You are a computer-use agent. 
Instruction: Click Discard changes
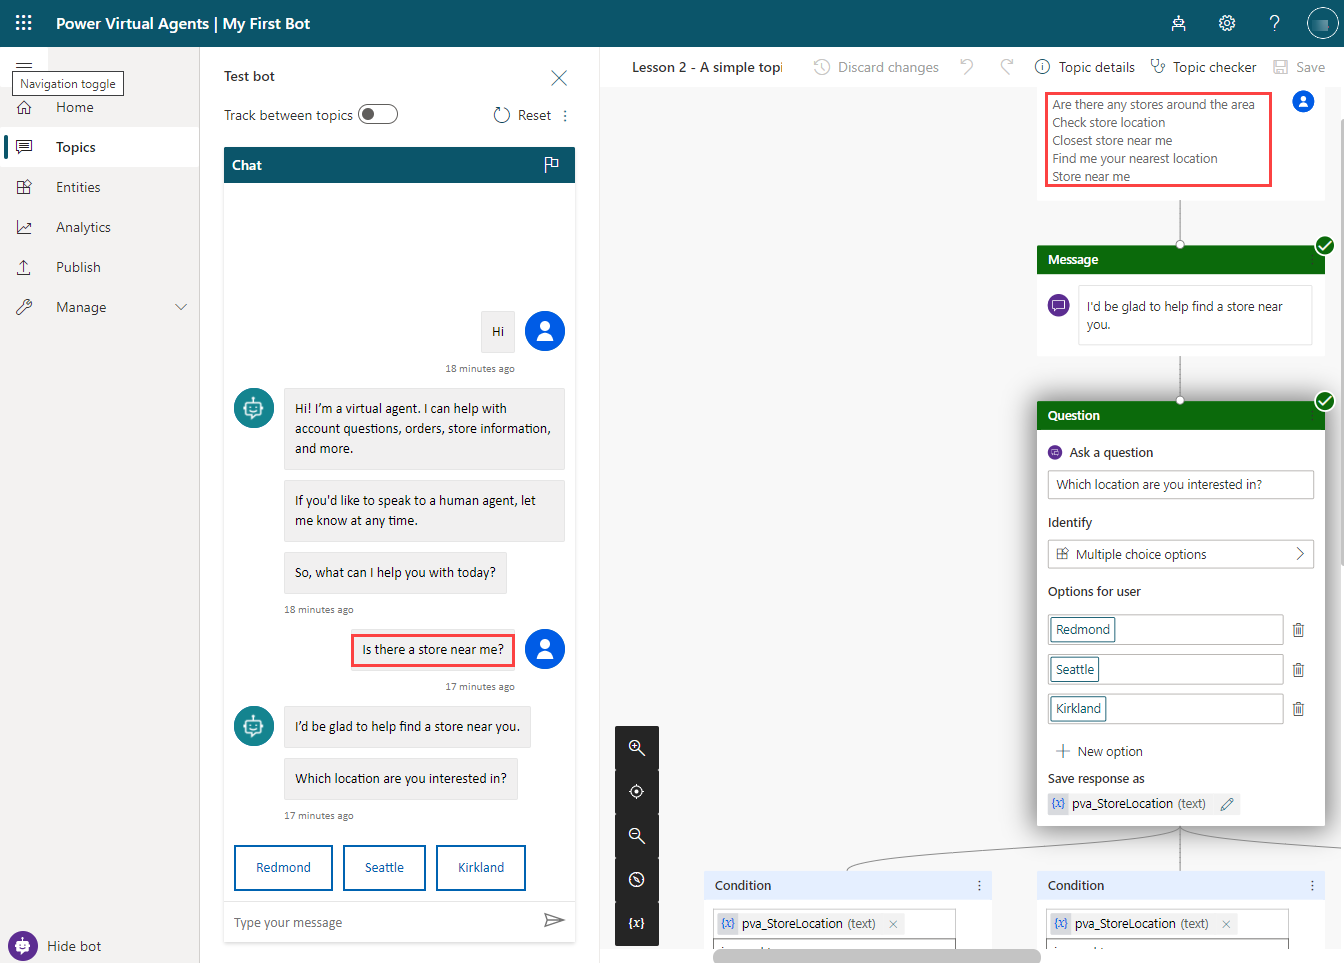(x=876, y=67)
